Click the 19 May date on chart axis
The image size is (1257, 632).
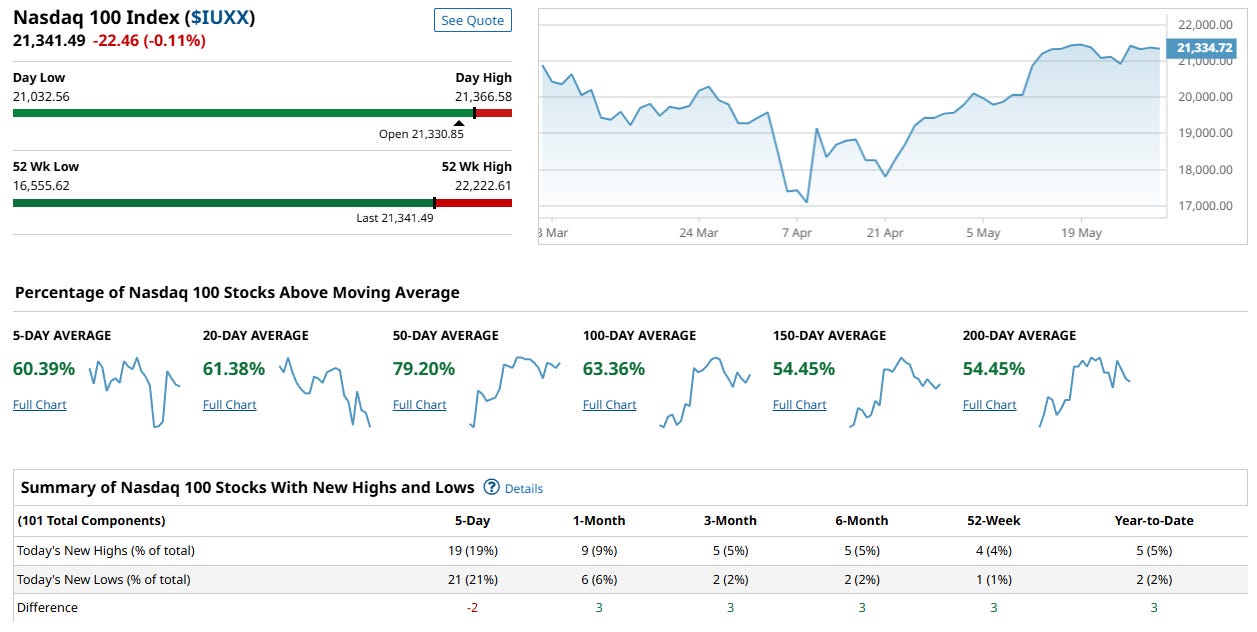(1081, 233)
